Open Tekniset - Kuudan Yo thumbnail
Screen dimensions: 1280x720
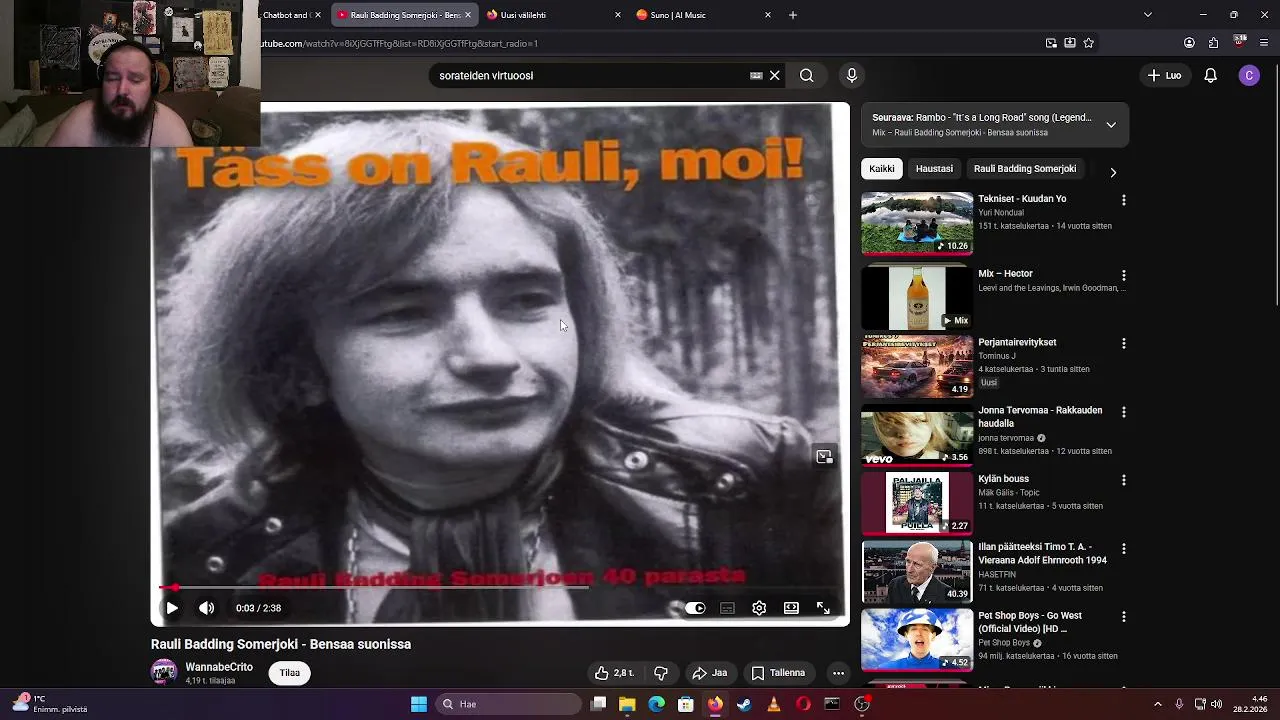coord(917,223)
